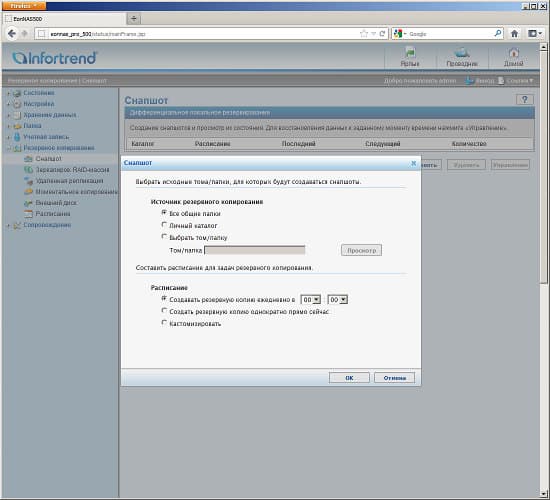Expand the Хранение данных tree node arrow
Image resolution: width=550 pixels, height=500 pixels.
(8, 115)
